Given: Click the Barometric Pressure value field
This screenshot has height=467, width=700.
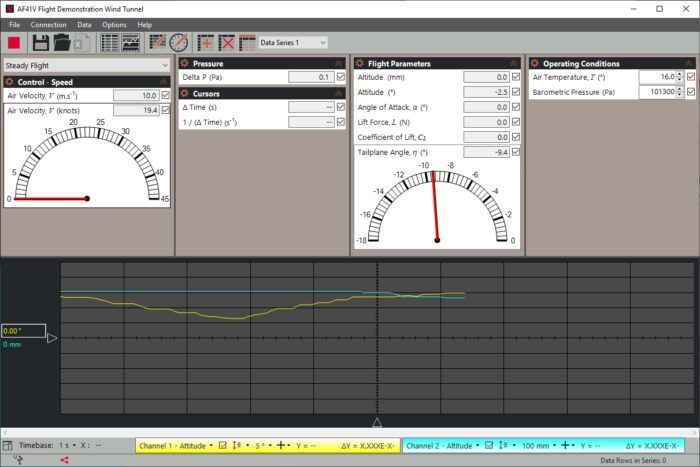Looking at the screenshot, I should 658,92.
